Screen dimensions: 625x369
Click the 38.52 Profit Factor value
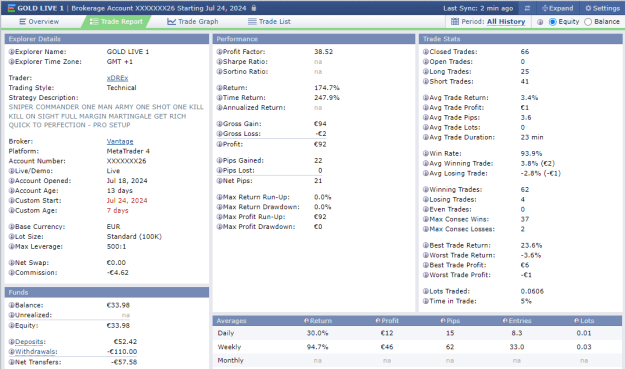click(323, 52)
